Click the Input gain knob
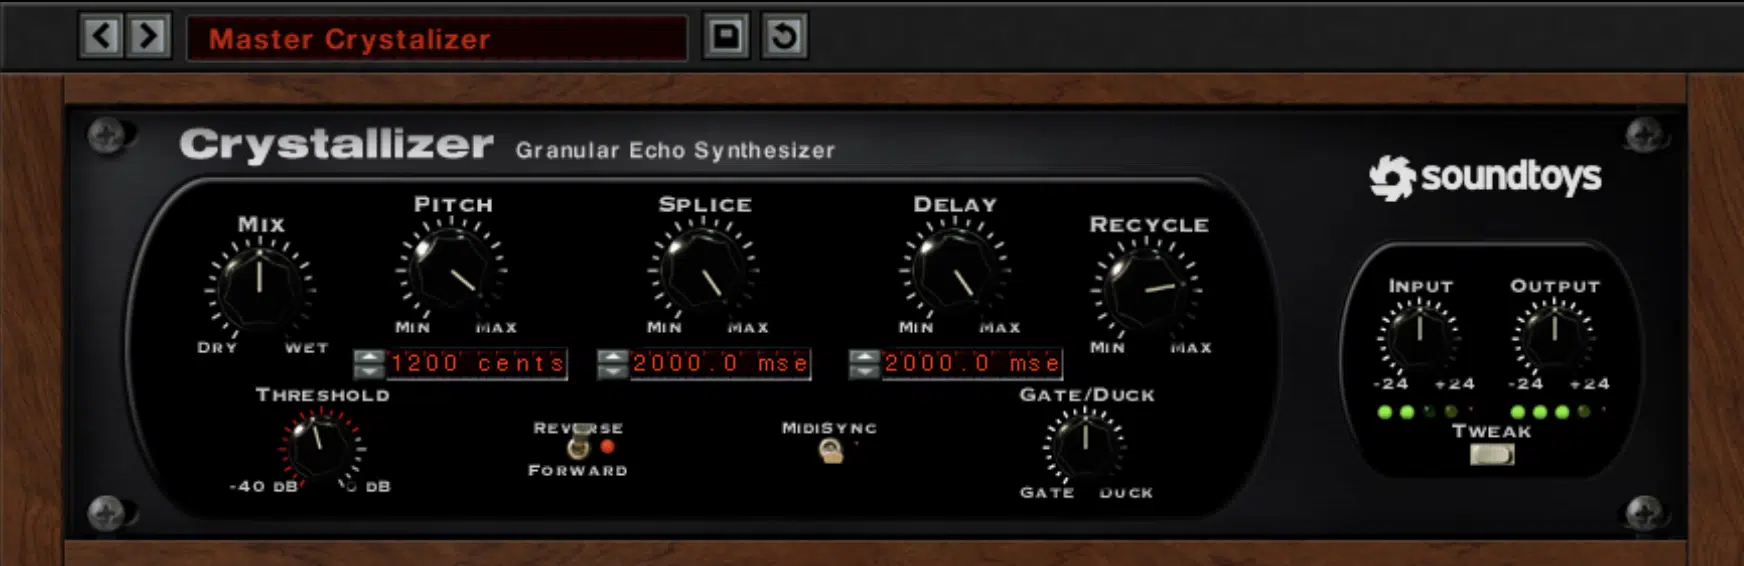This screenshot has width=1744, height=566. pos(1419,337)
